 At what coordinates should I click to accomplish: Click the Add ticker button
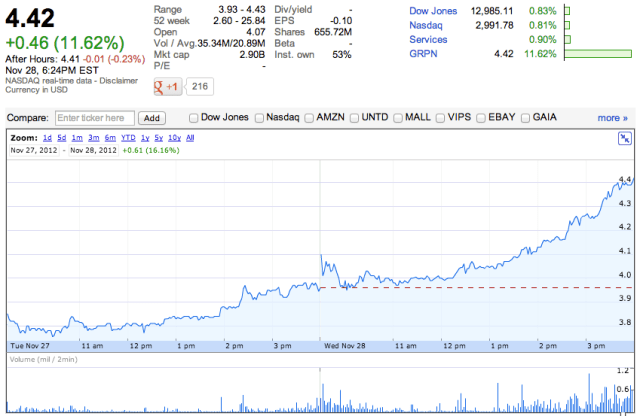pos(152,118)
